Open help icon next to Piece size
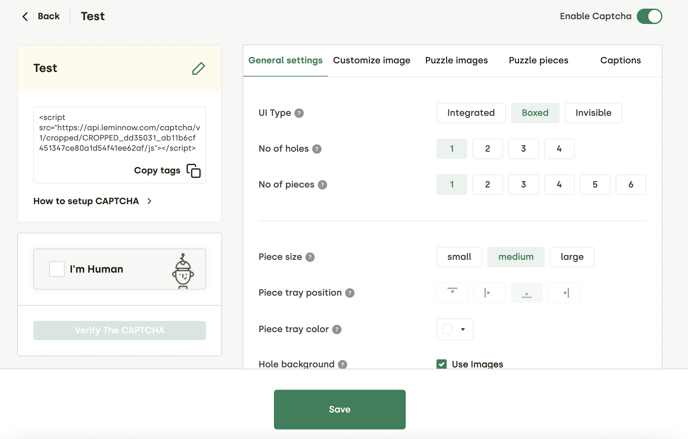688x439 pixels. pos(310,257)
